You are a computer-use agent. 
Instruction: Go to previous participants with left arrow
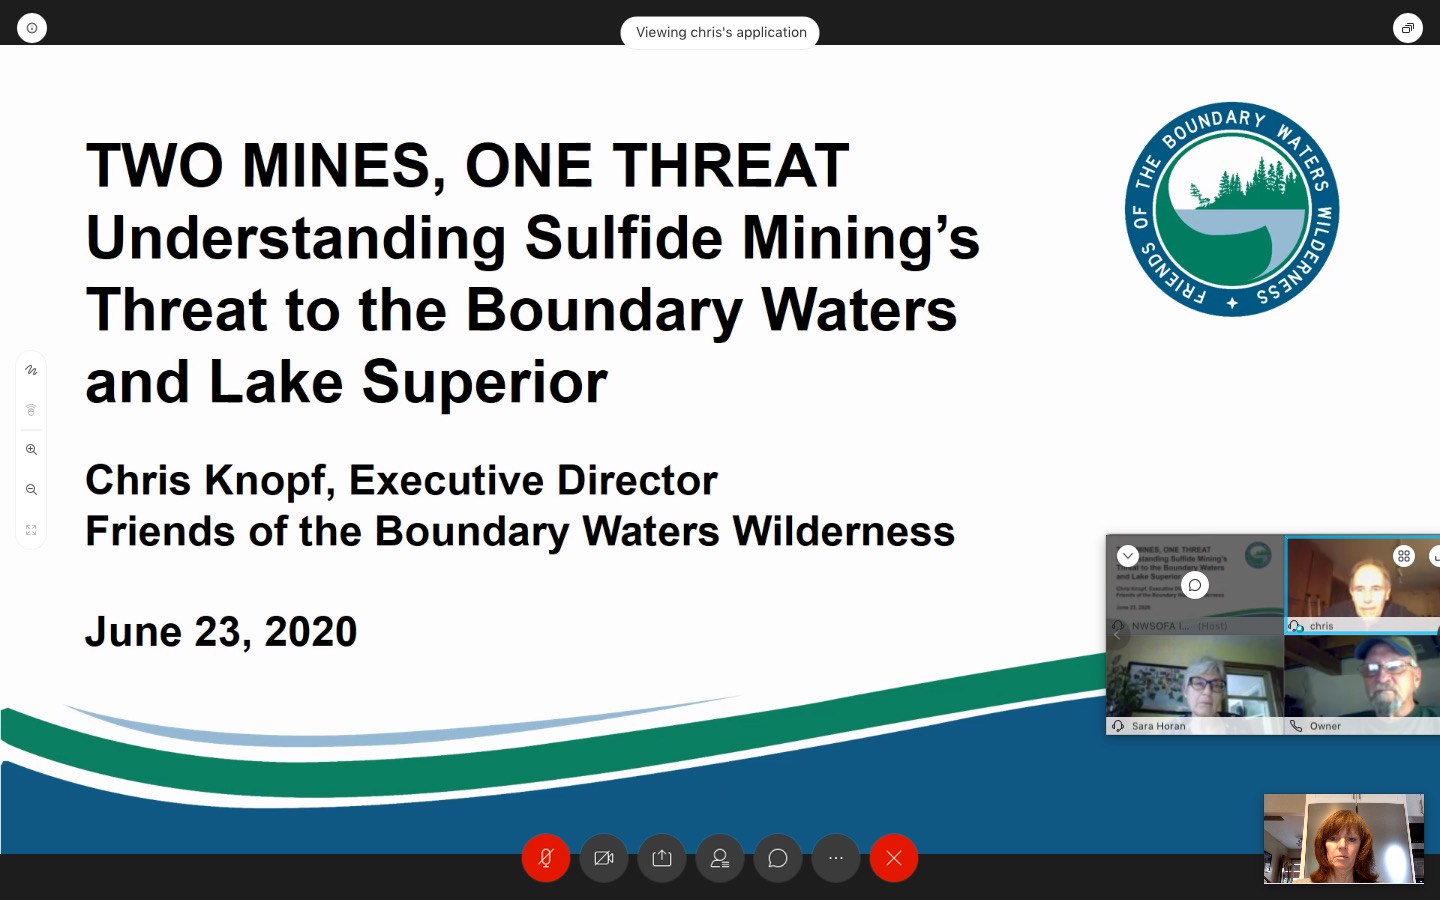click(1117, 635)
